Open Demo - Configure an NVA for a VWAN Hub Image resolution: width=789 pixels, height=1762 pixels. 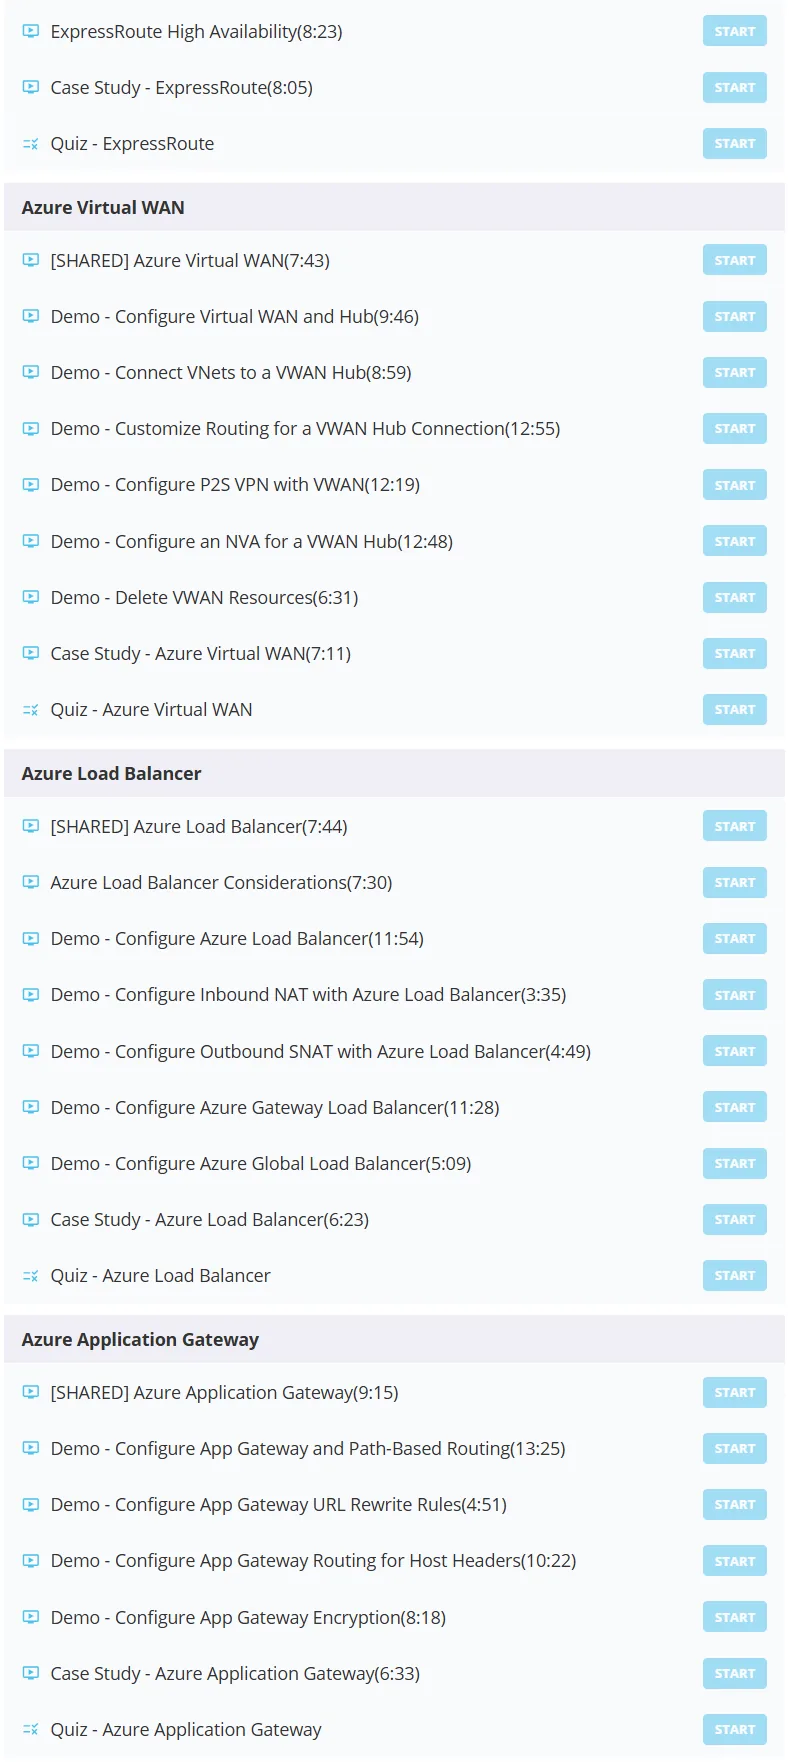point(252,541)
